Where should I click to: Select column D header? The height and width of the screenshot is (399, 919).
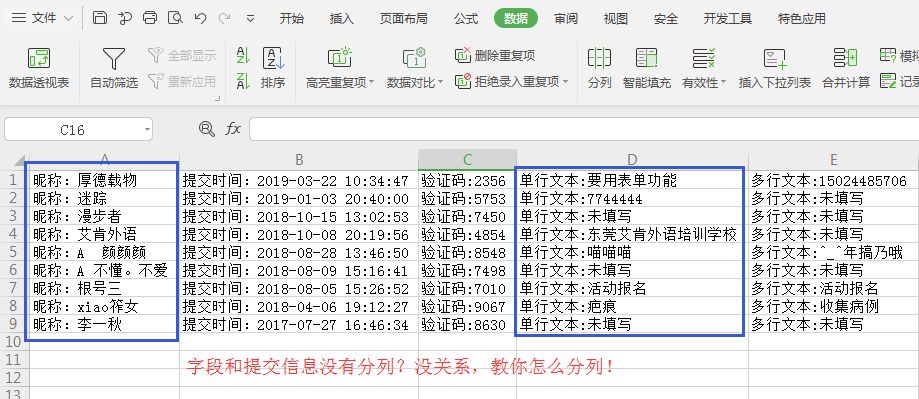(x=632, y=159)
